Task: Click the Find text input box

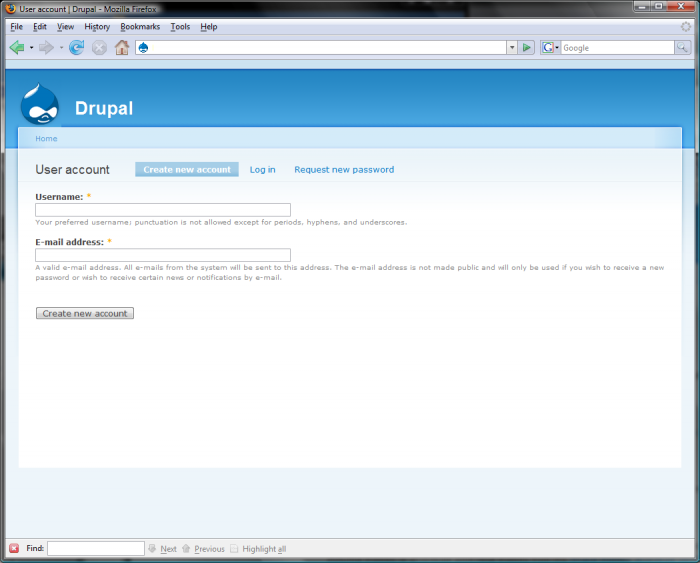Action: tap(96, 548)
